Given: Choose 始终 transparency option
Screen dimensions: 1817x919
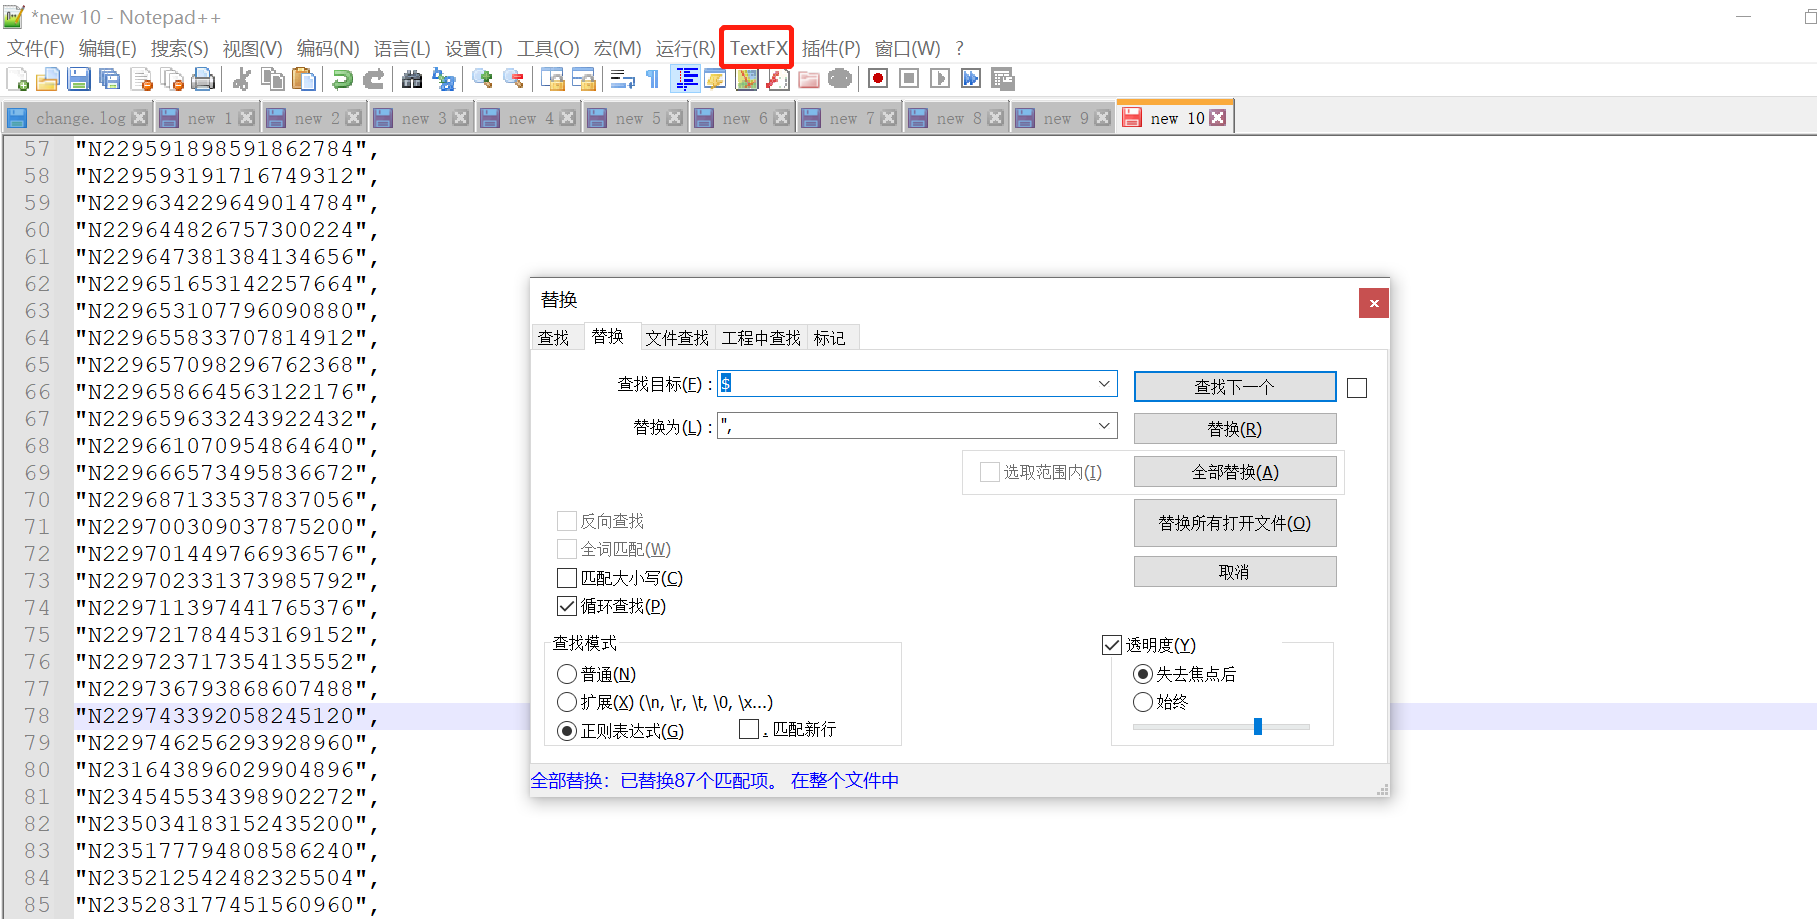Looking at the screenshot, I should (1143, 702).
